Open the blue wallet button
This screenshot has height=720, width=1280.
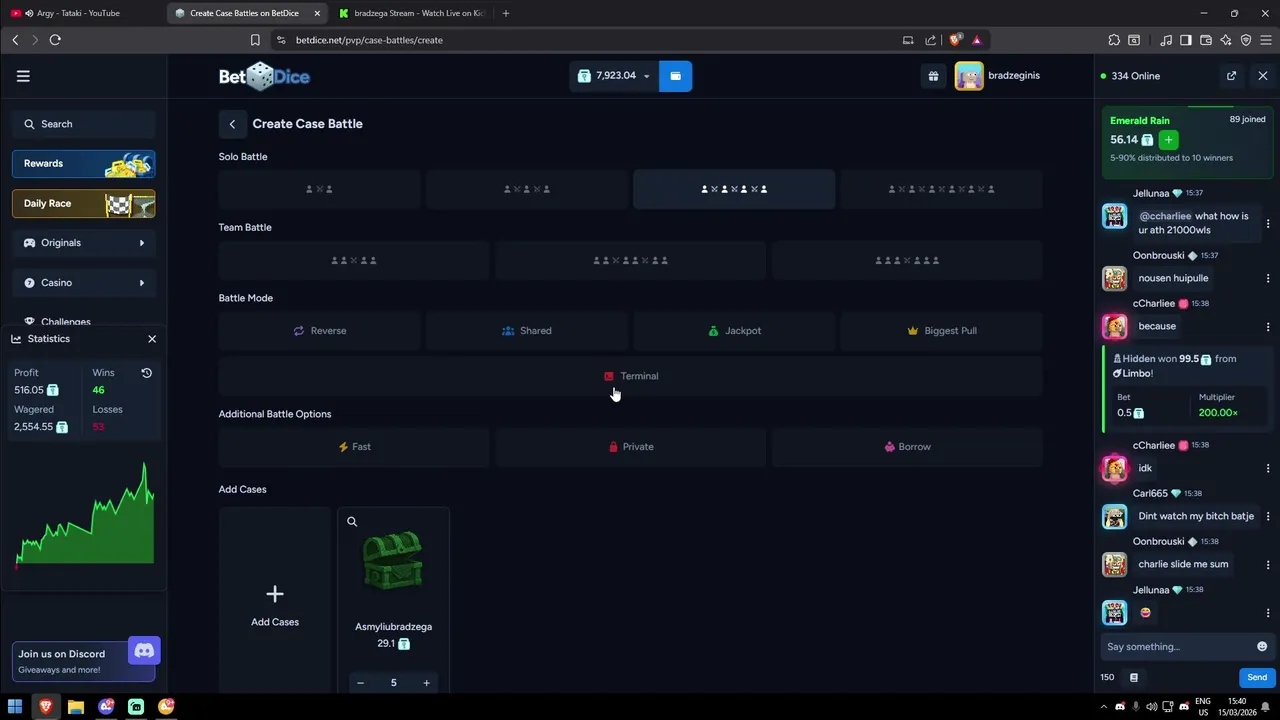675,76
